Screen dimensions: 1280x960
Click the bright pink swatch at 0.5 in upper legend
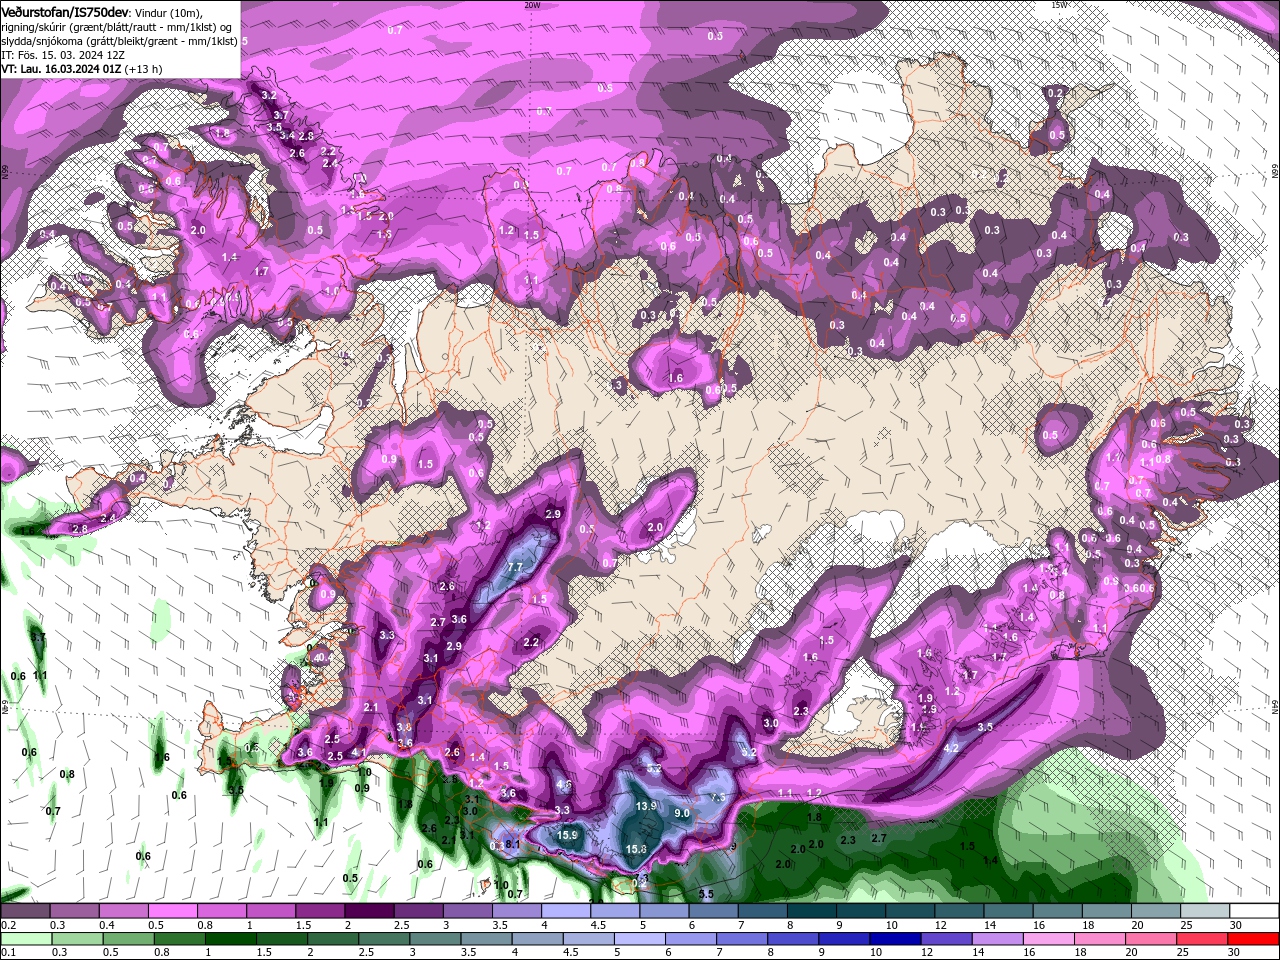click(x=174, y=911)
